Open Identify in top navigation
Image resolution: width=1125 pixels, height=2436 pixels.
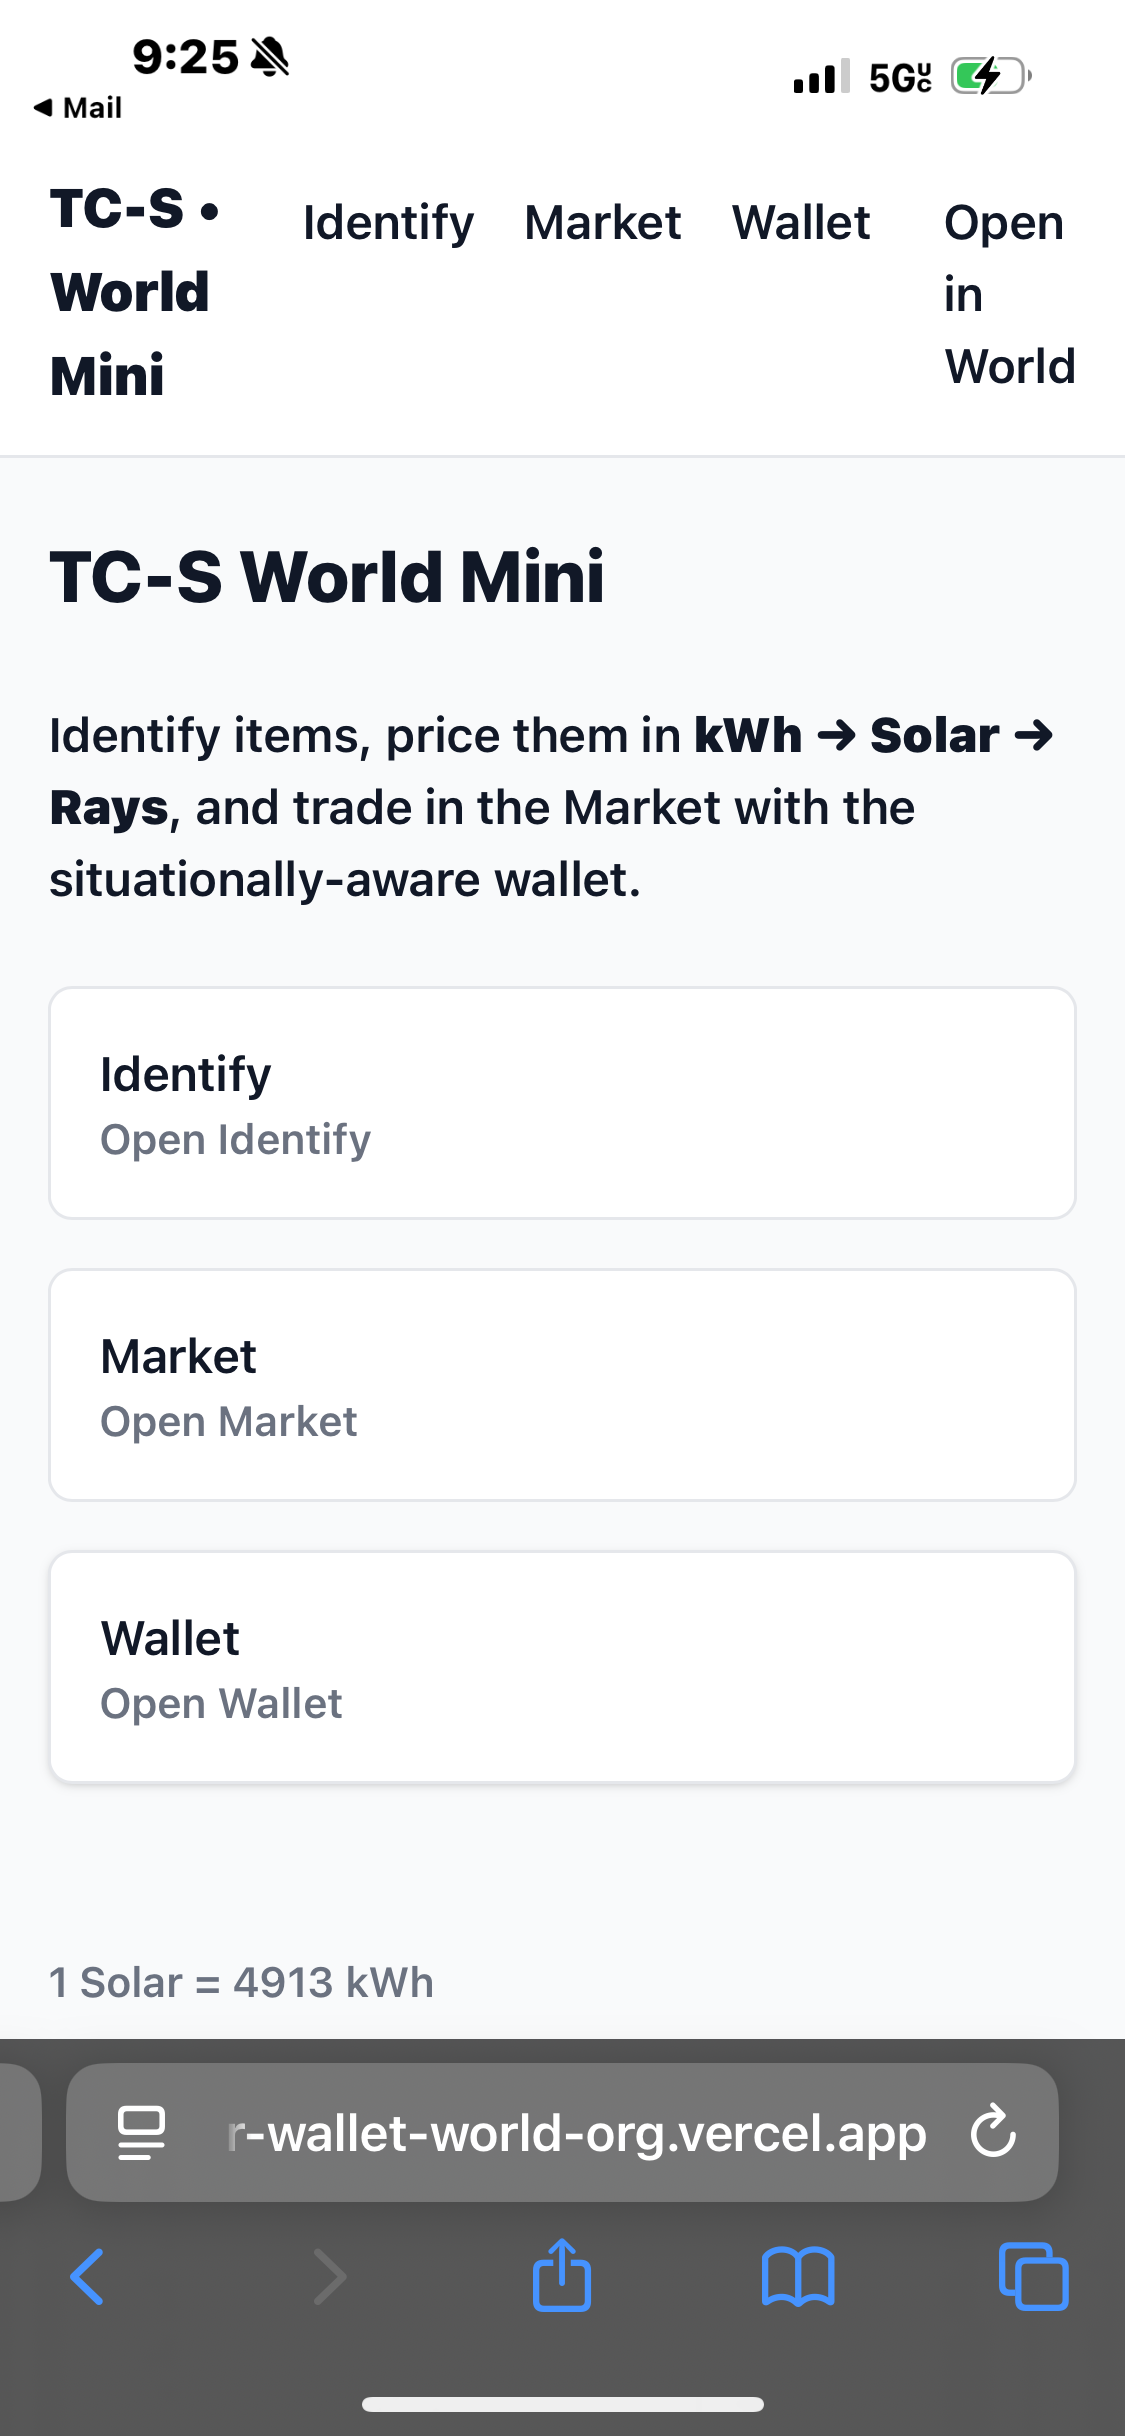pos(388,222)
